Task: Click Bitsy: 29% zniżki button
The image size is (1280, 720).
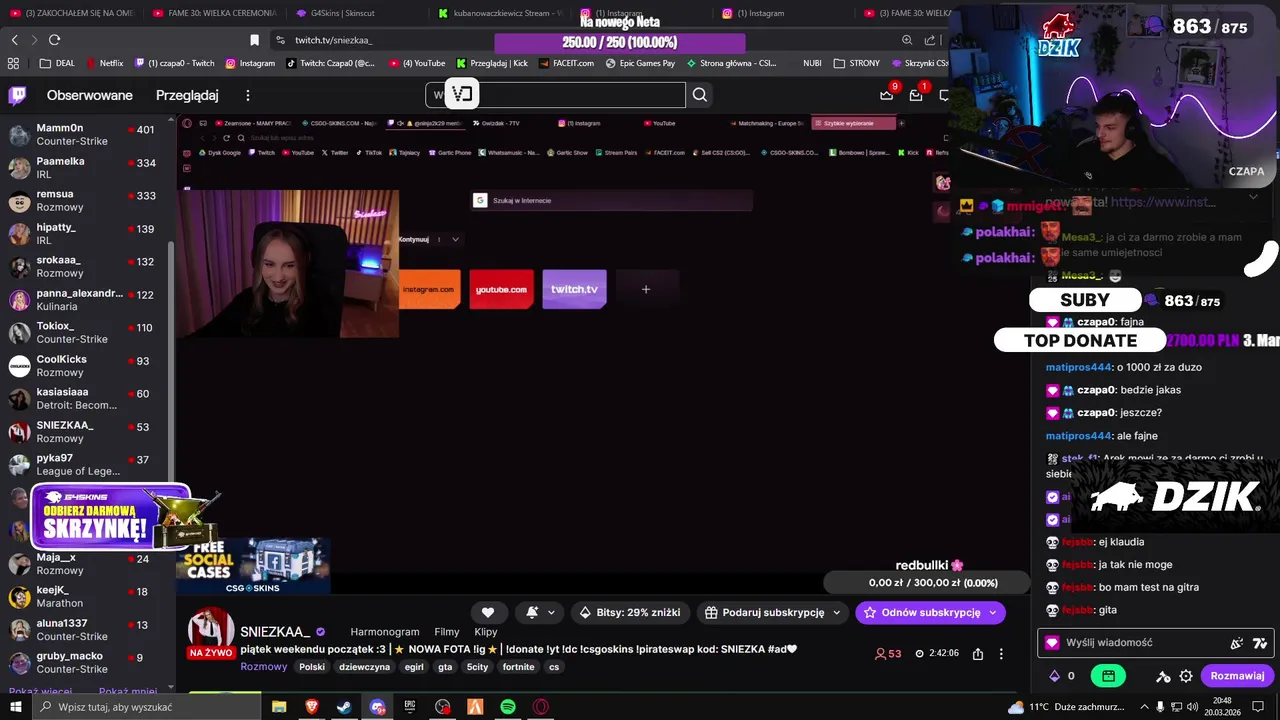Action: point(630,612)
